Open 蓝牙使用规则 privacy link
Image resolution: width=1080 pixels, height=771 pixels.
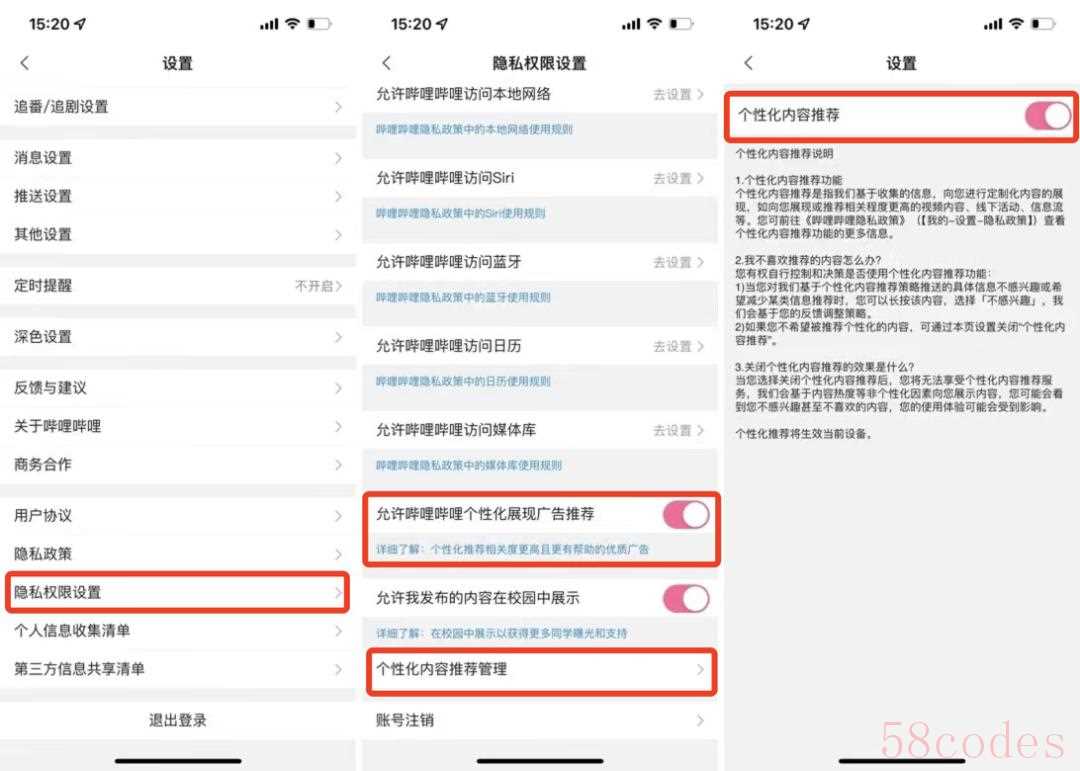point(463,298)
